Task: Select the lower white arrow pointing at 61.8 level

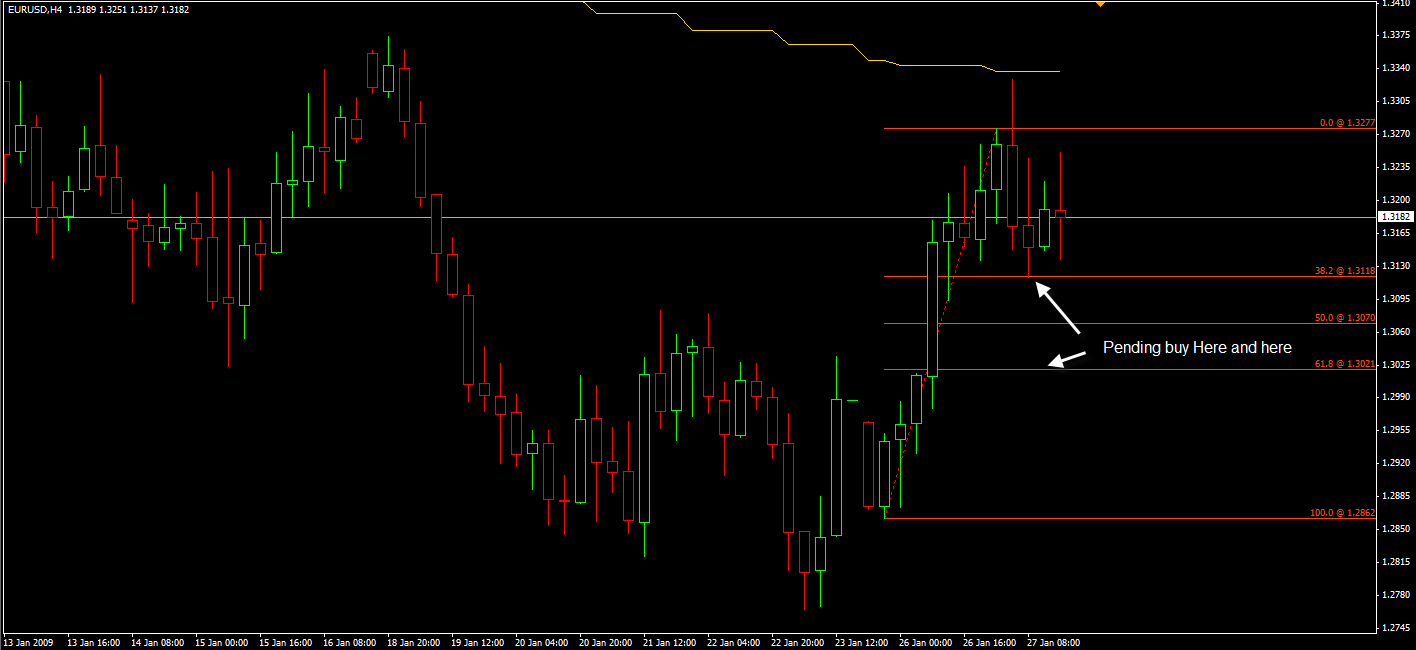Action: (x=1067, y=358)
